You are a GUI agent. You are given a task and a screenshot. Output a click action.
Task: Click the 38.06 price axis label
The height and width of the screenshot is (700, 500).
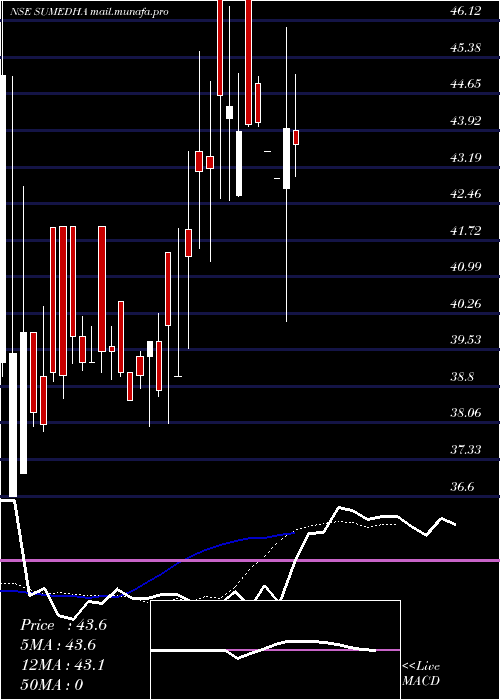click(466, 413)
